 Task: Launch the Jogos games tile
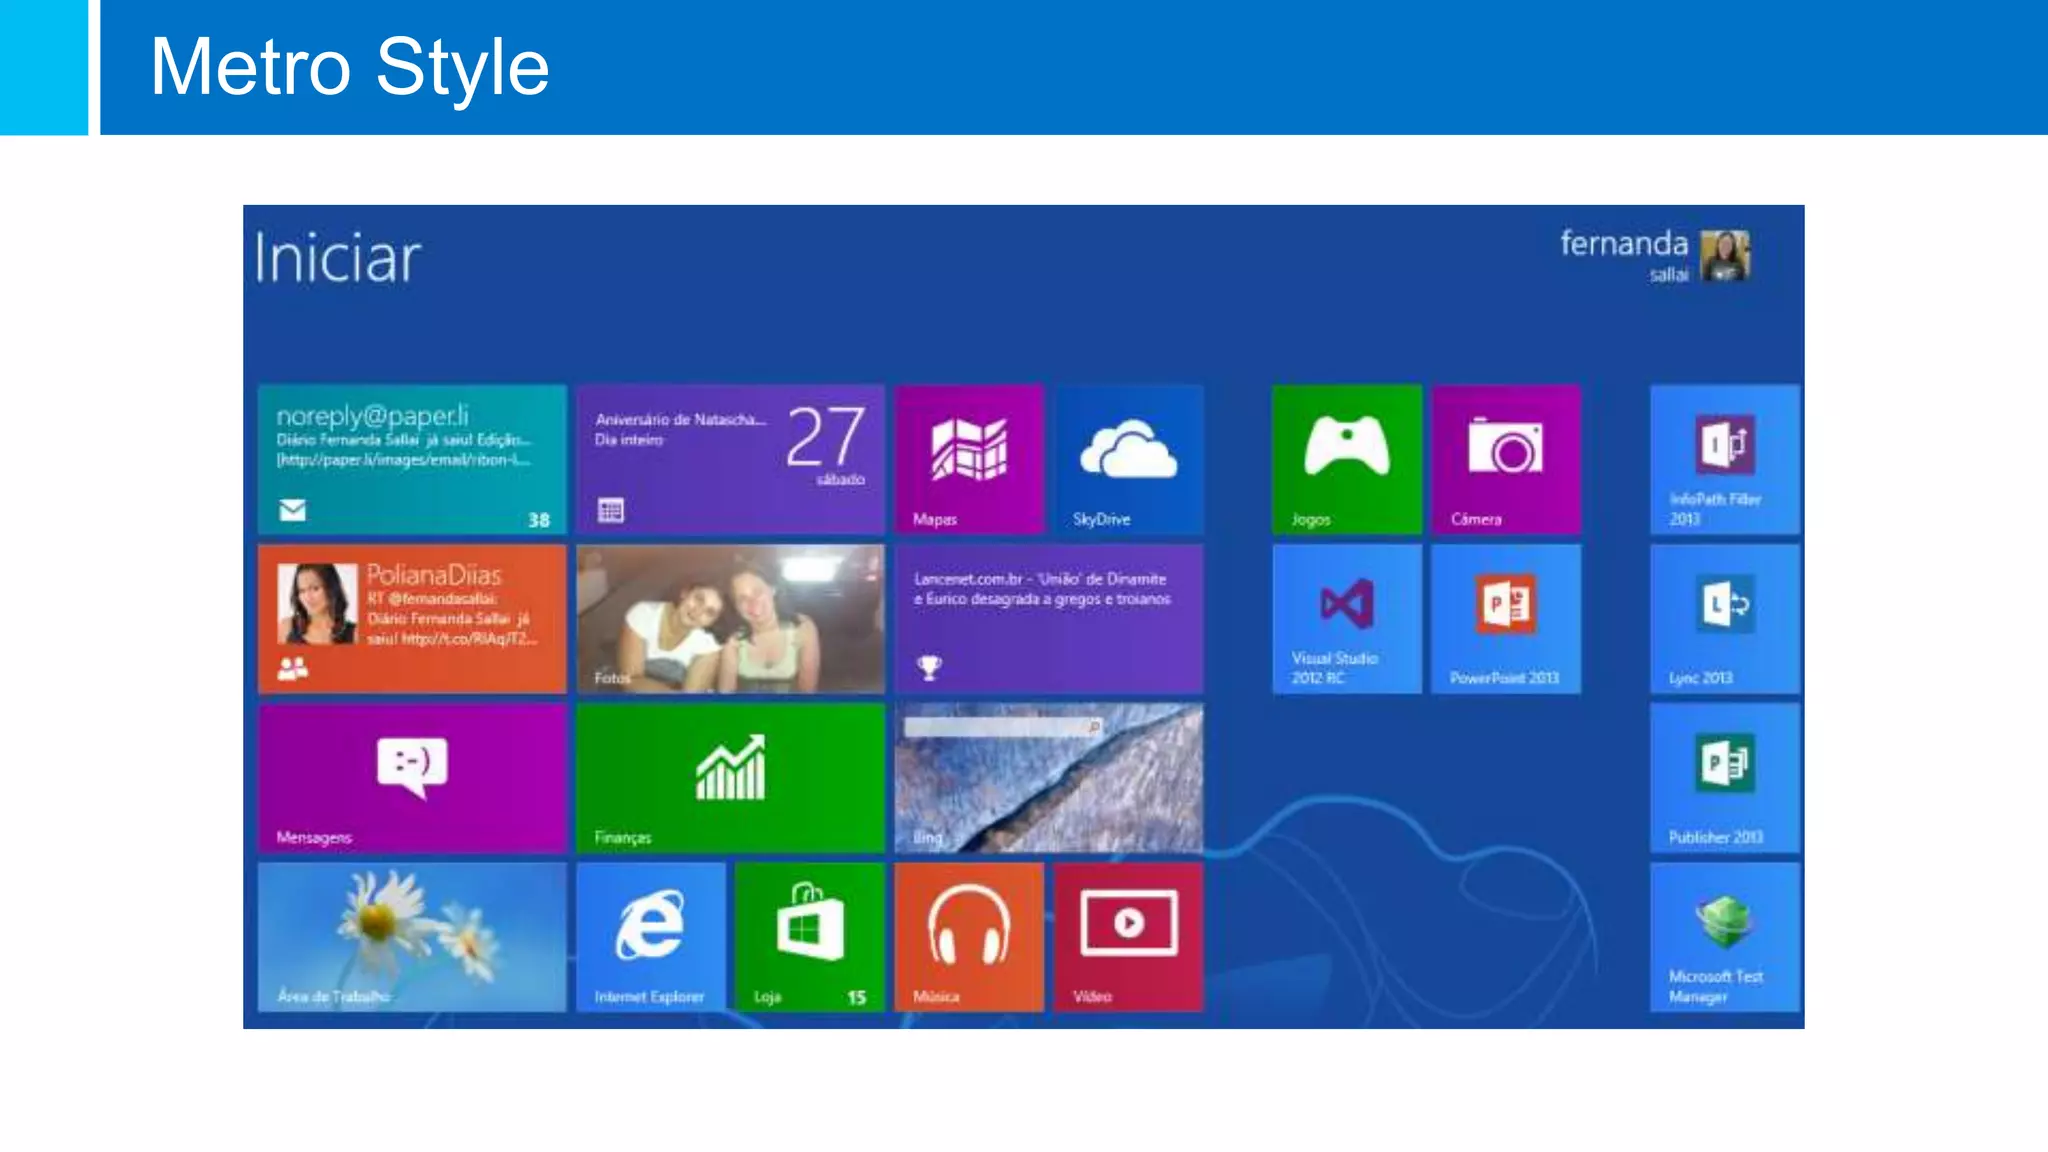click(1346, 459)
